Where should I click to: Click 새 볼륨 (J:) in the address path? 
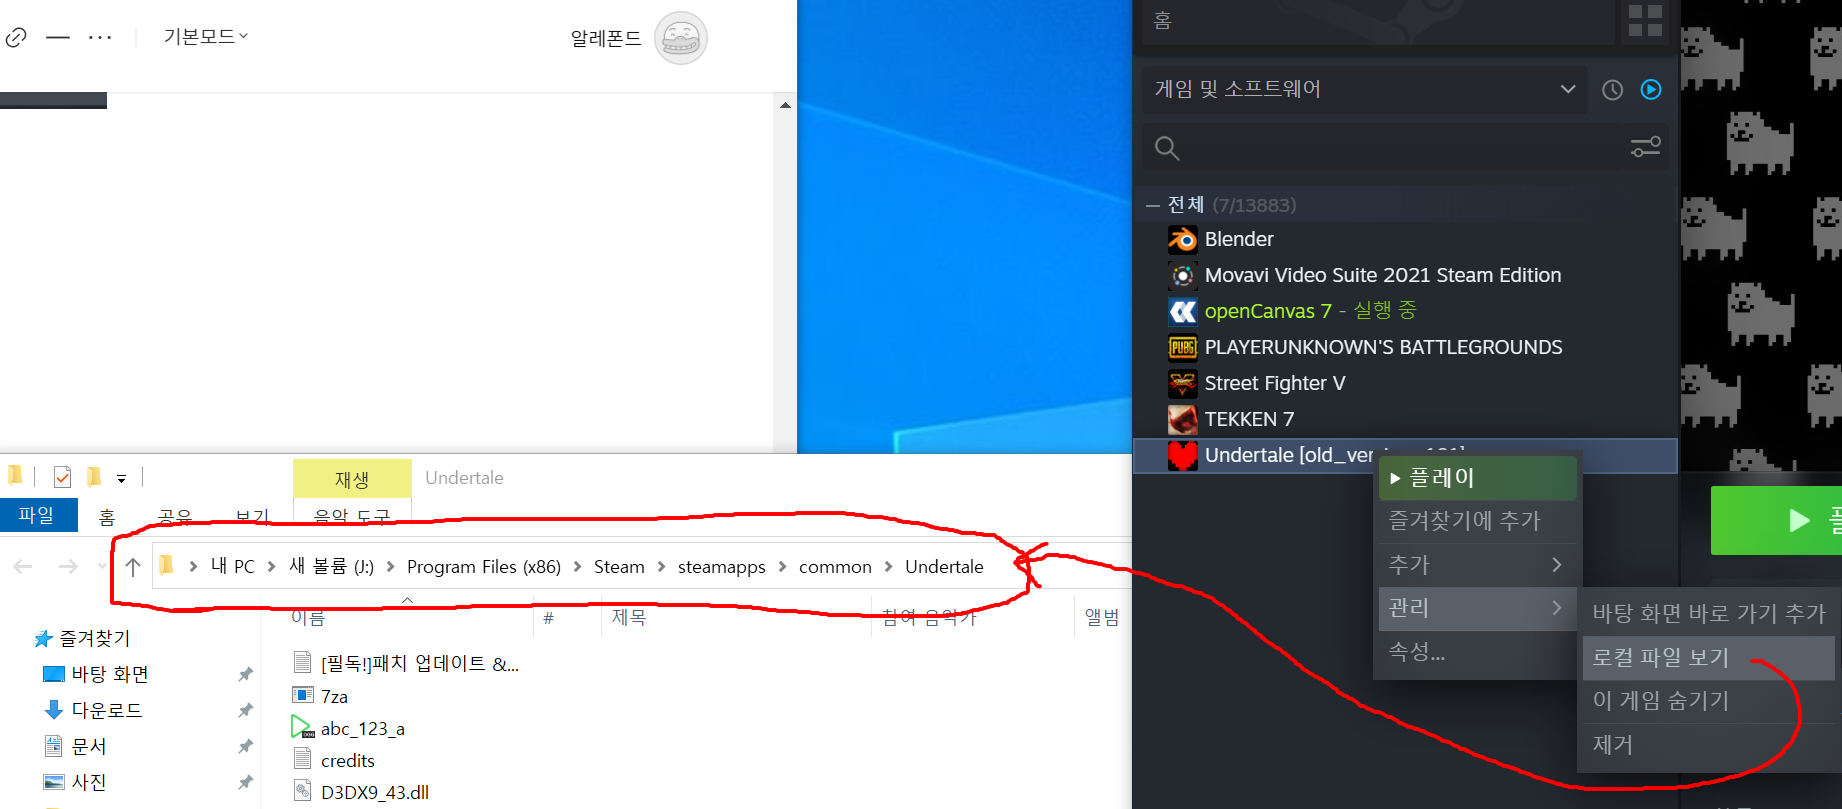click(331, 567)
